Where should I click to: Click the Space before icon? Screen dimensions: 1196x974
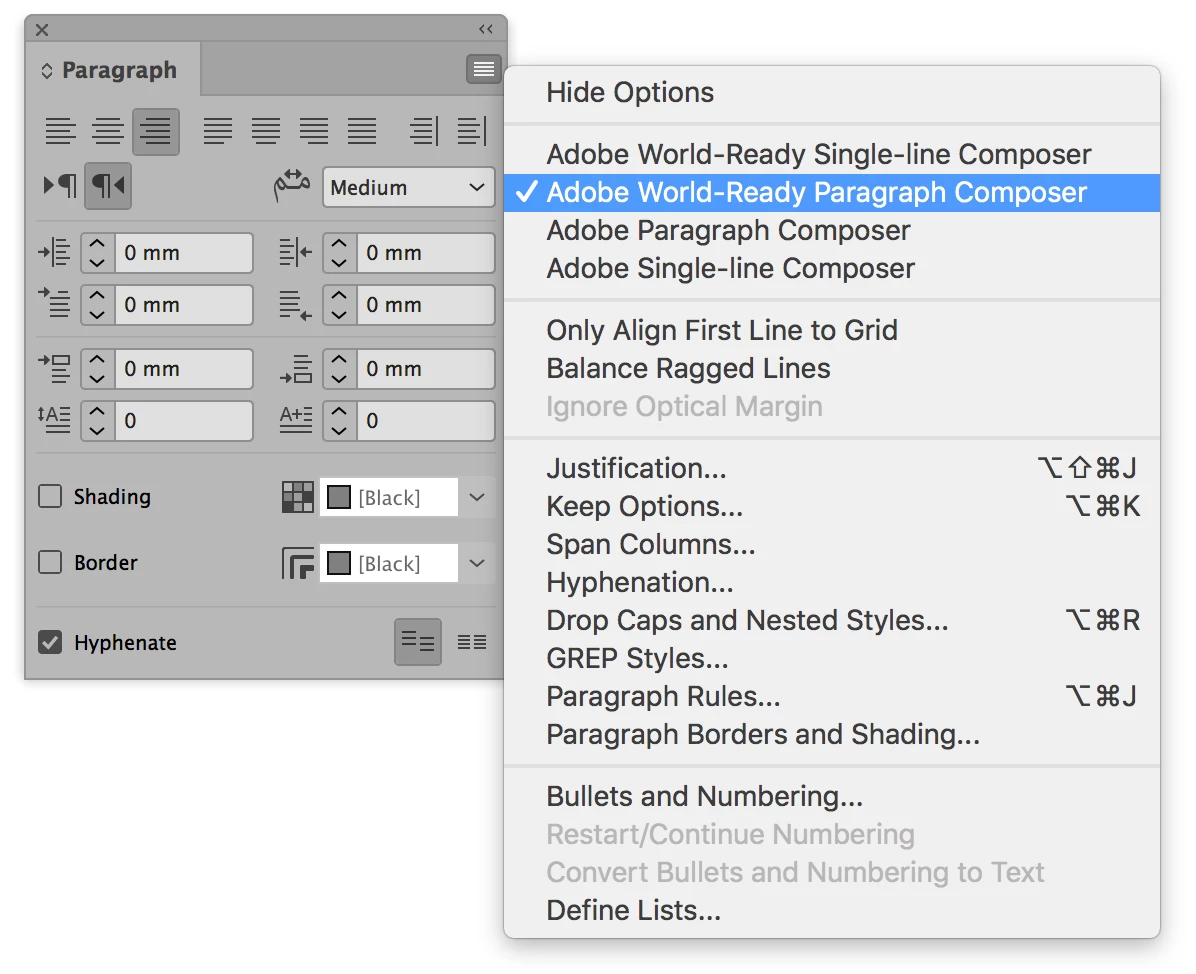click(x=55, y=368)
